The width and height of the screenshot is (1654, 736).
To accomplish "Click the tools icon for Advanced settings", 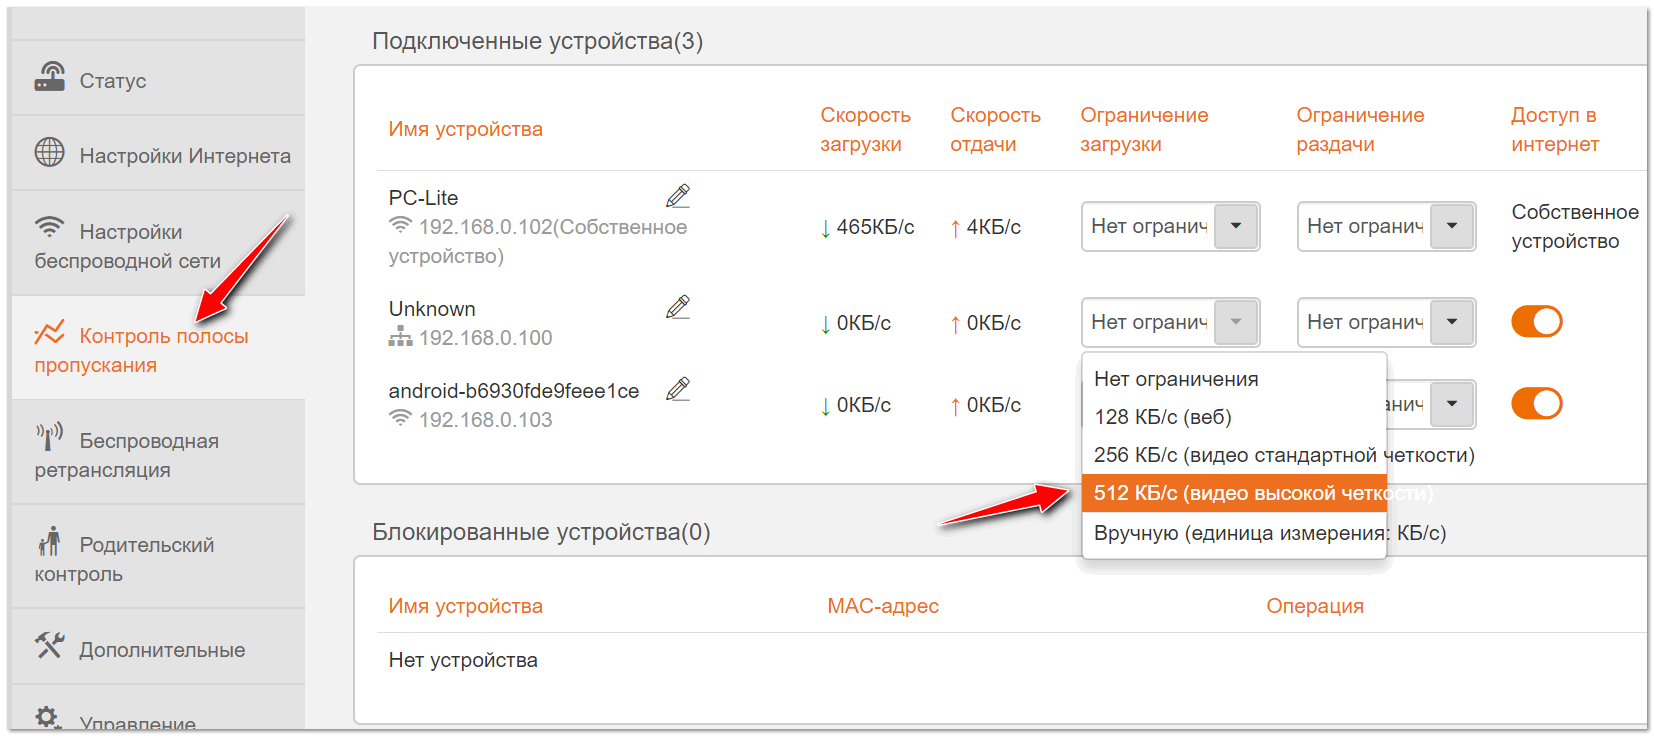I will click(x=49, y=645).
